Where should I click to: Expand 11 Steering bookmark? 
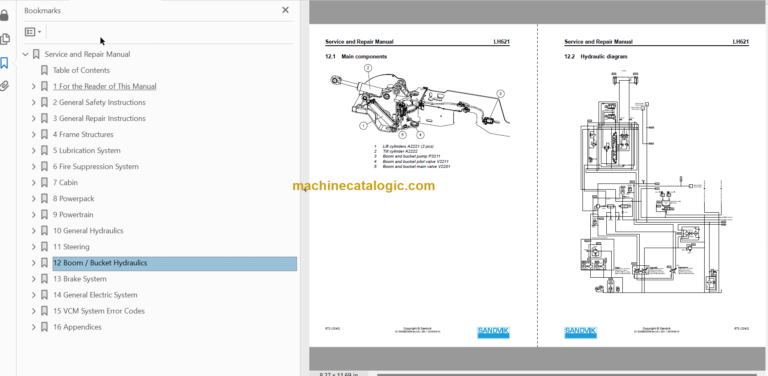point(33,247)
